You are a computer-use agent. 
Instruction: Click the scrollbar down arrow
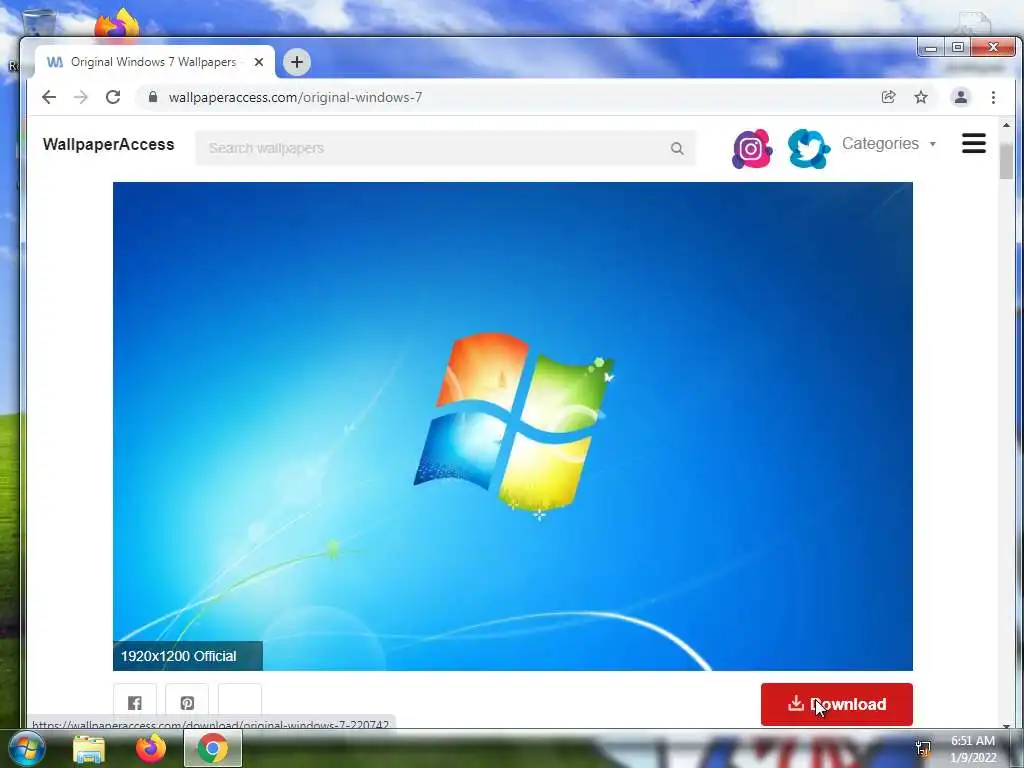tap(1006, 726)
